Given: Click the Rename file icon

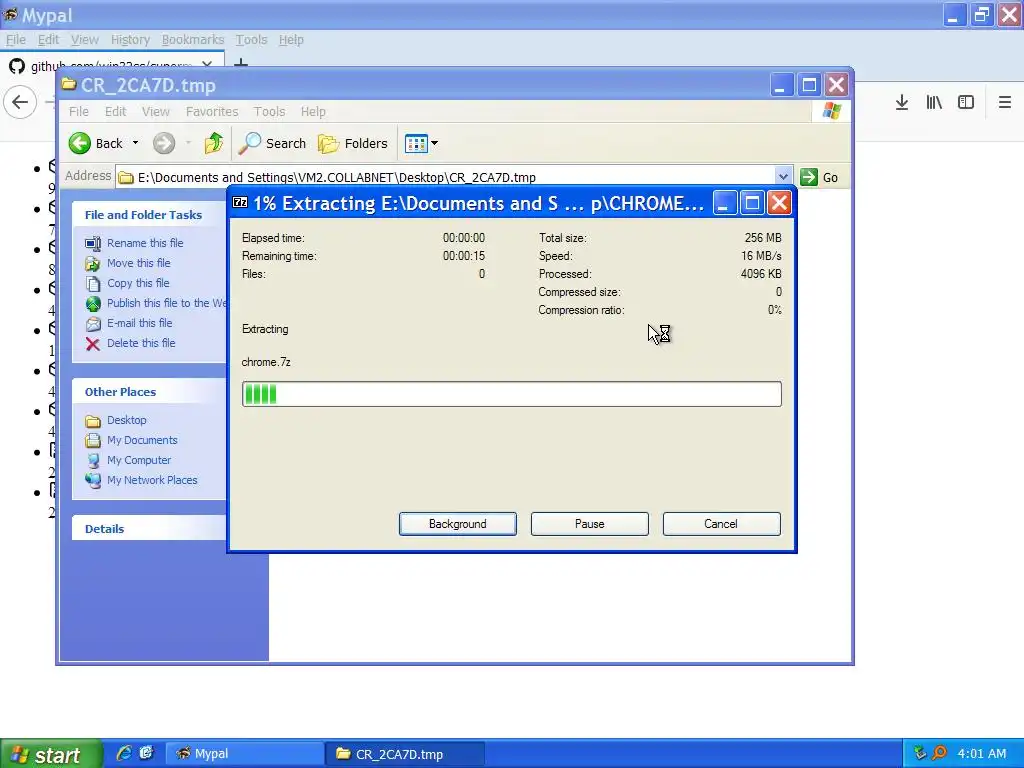Looking at the screenshot, I should coord(93,244).
